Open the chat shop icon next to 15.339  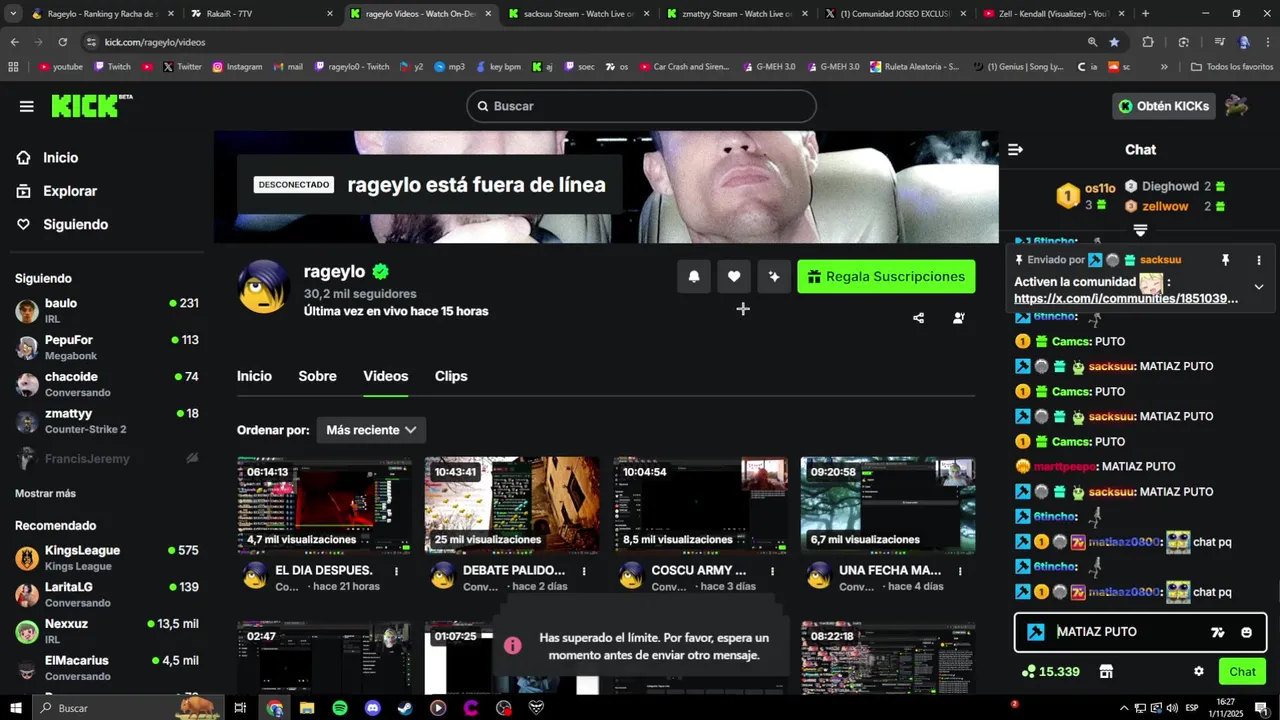1106,672
